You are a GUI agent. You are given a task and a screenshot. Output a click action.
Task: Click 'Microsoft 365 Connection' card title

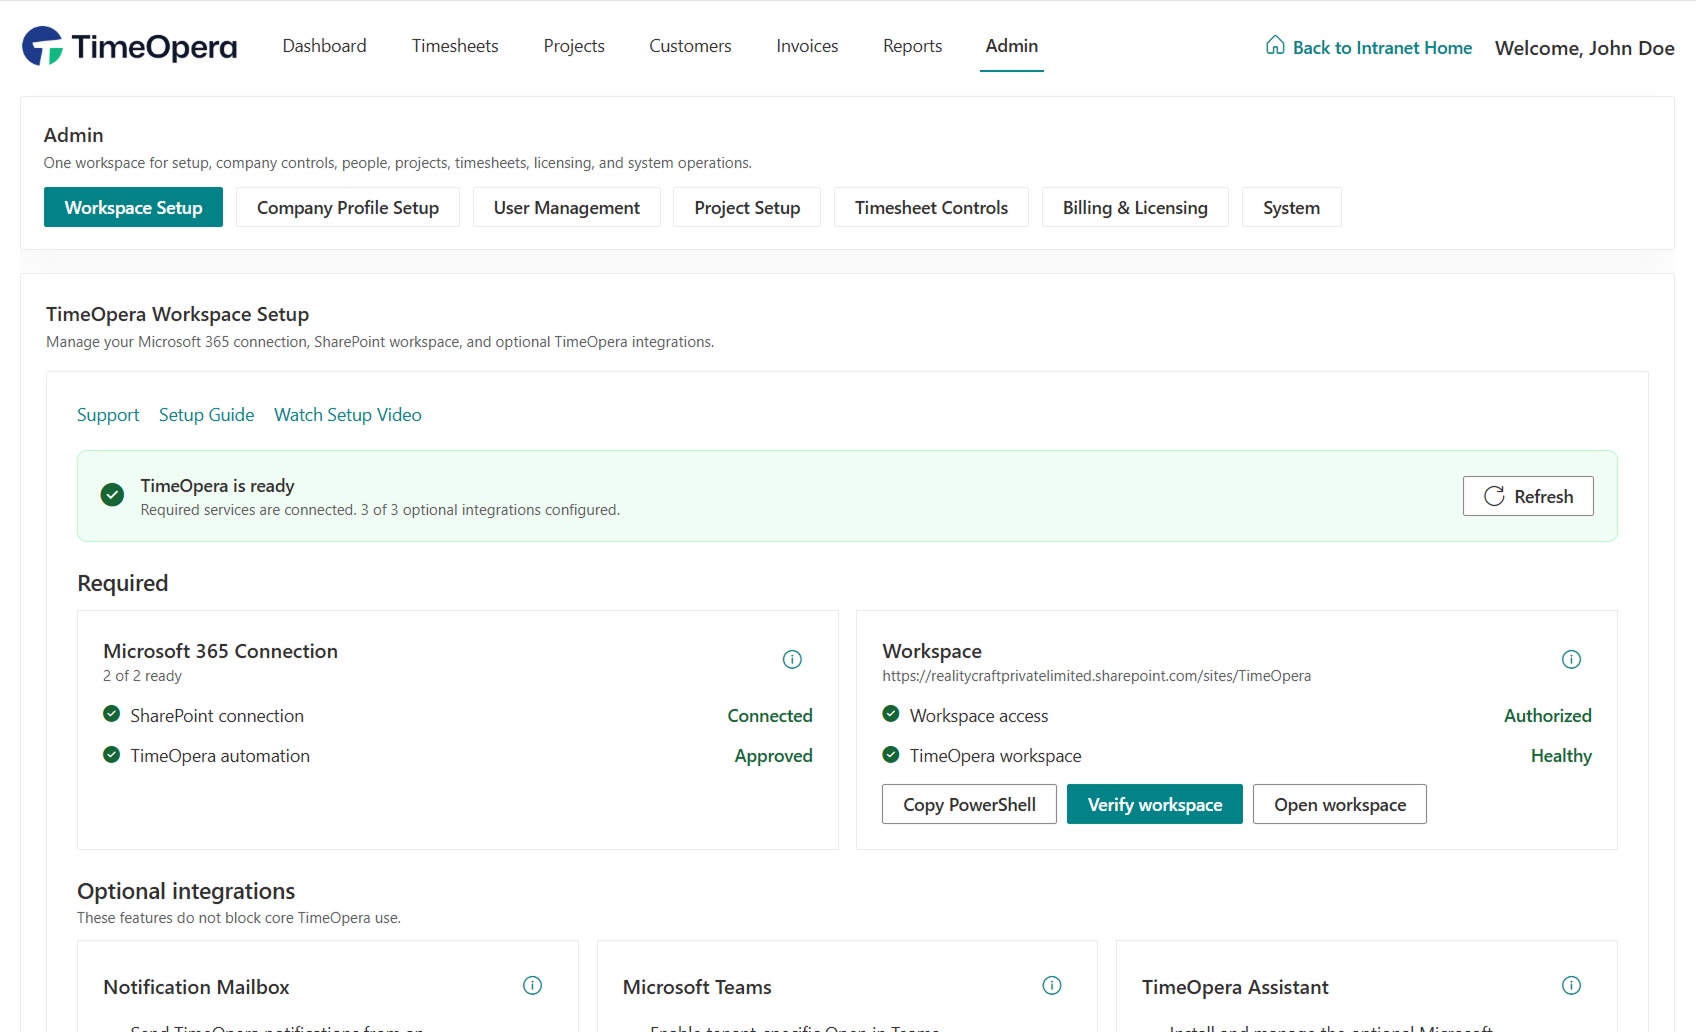[220, 651]
